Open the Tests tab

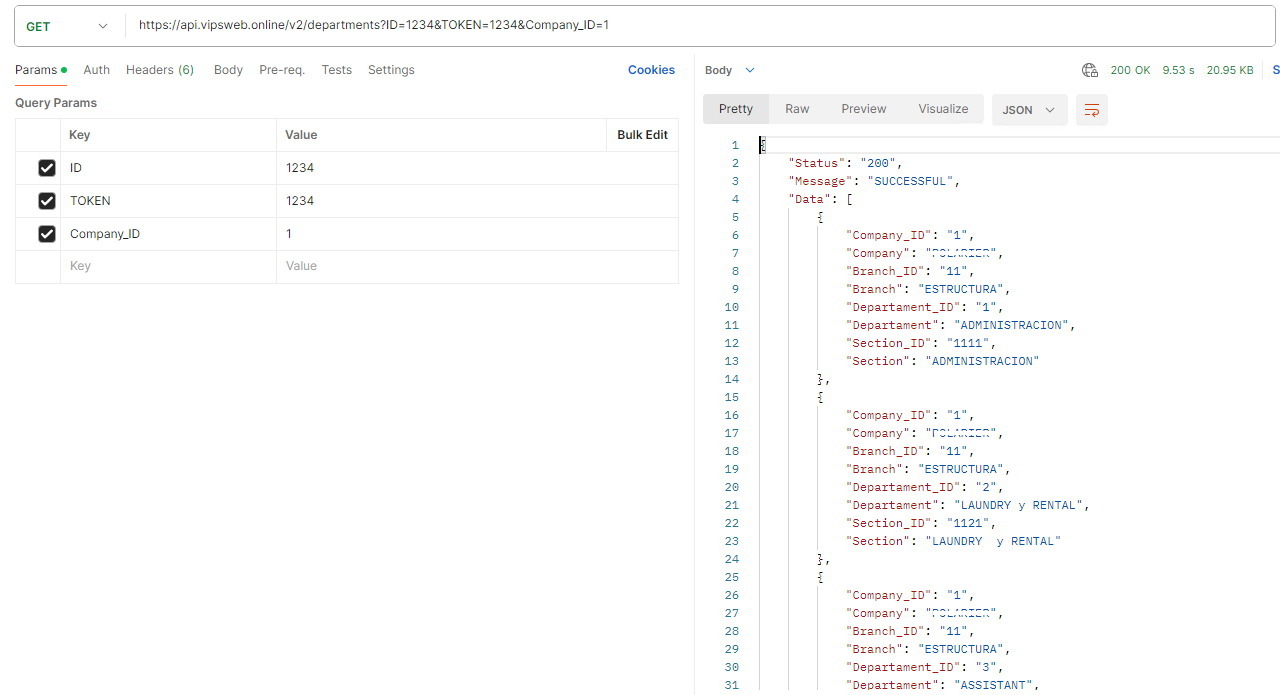pos(336,70)
